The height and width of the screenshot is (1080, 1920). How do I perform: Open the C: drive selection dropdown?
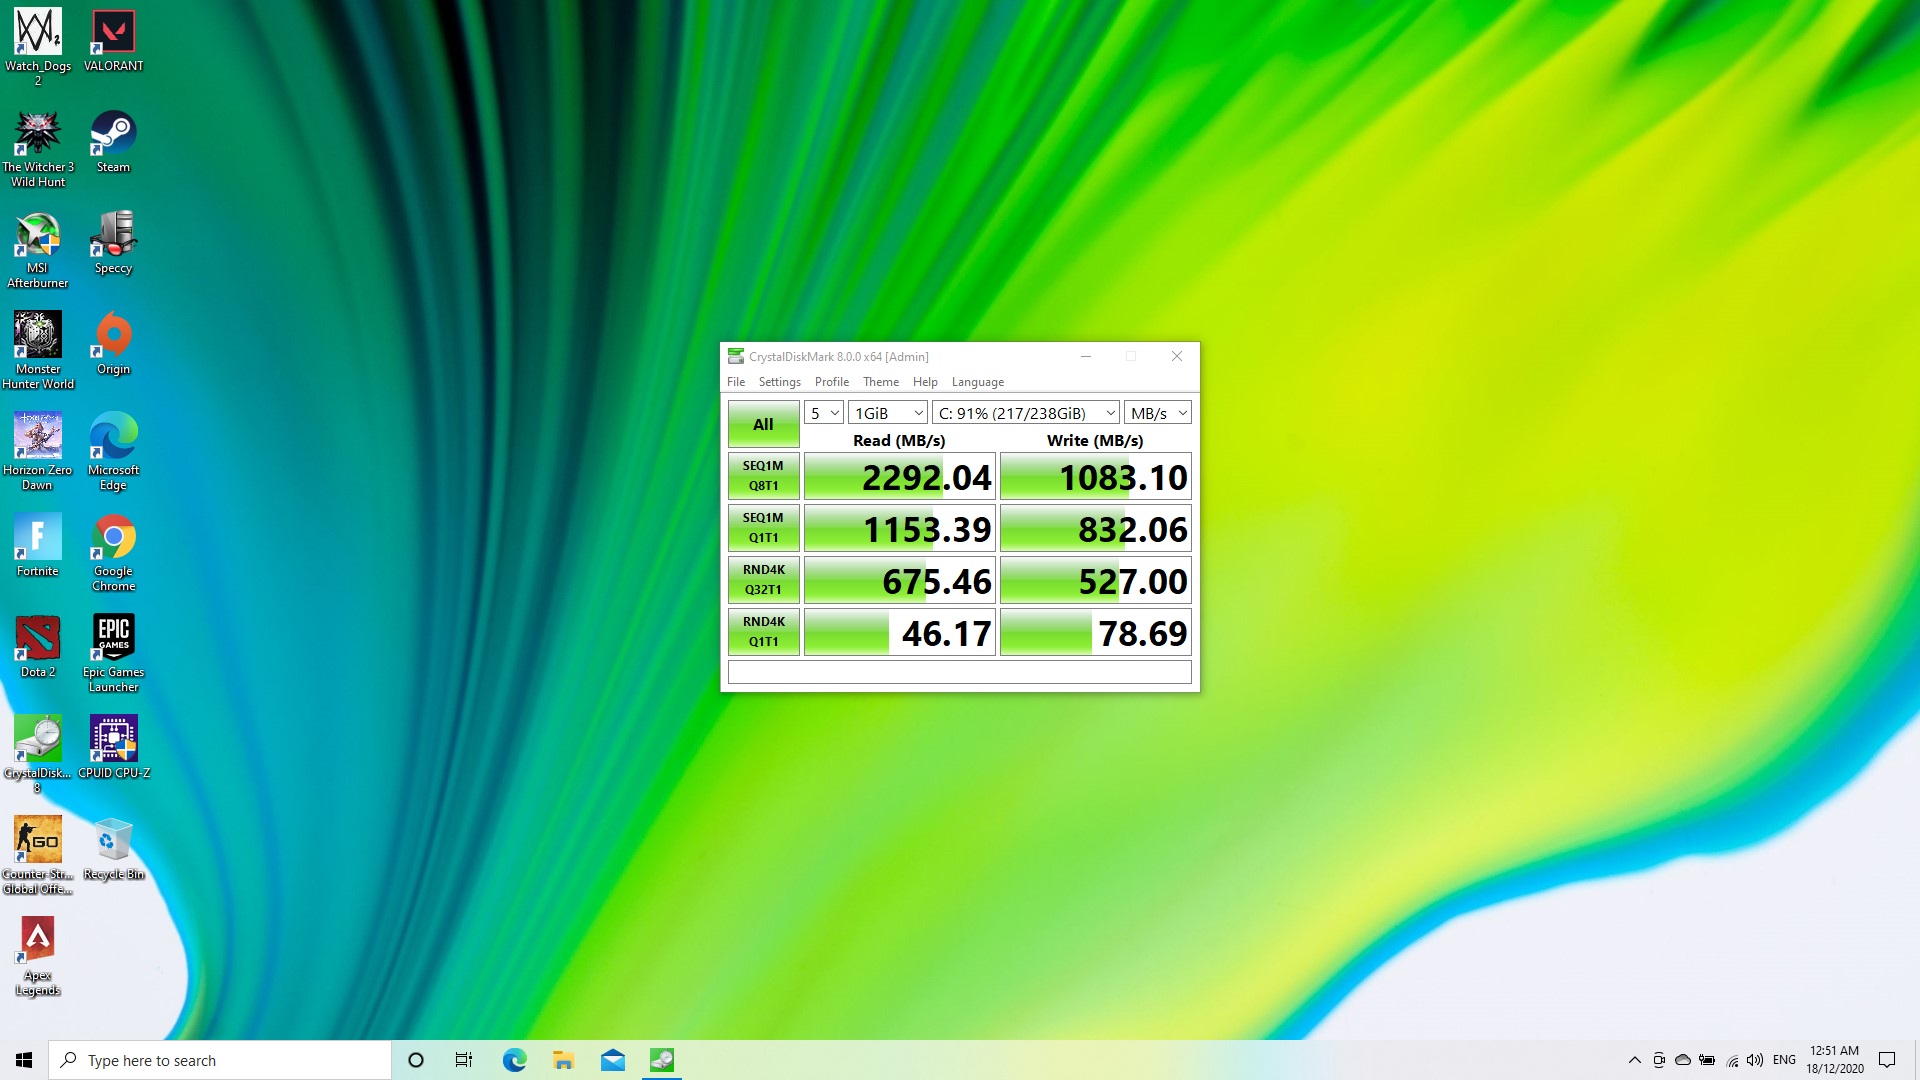pos(1025,413)
